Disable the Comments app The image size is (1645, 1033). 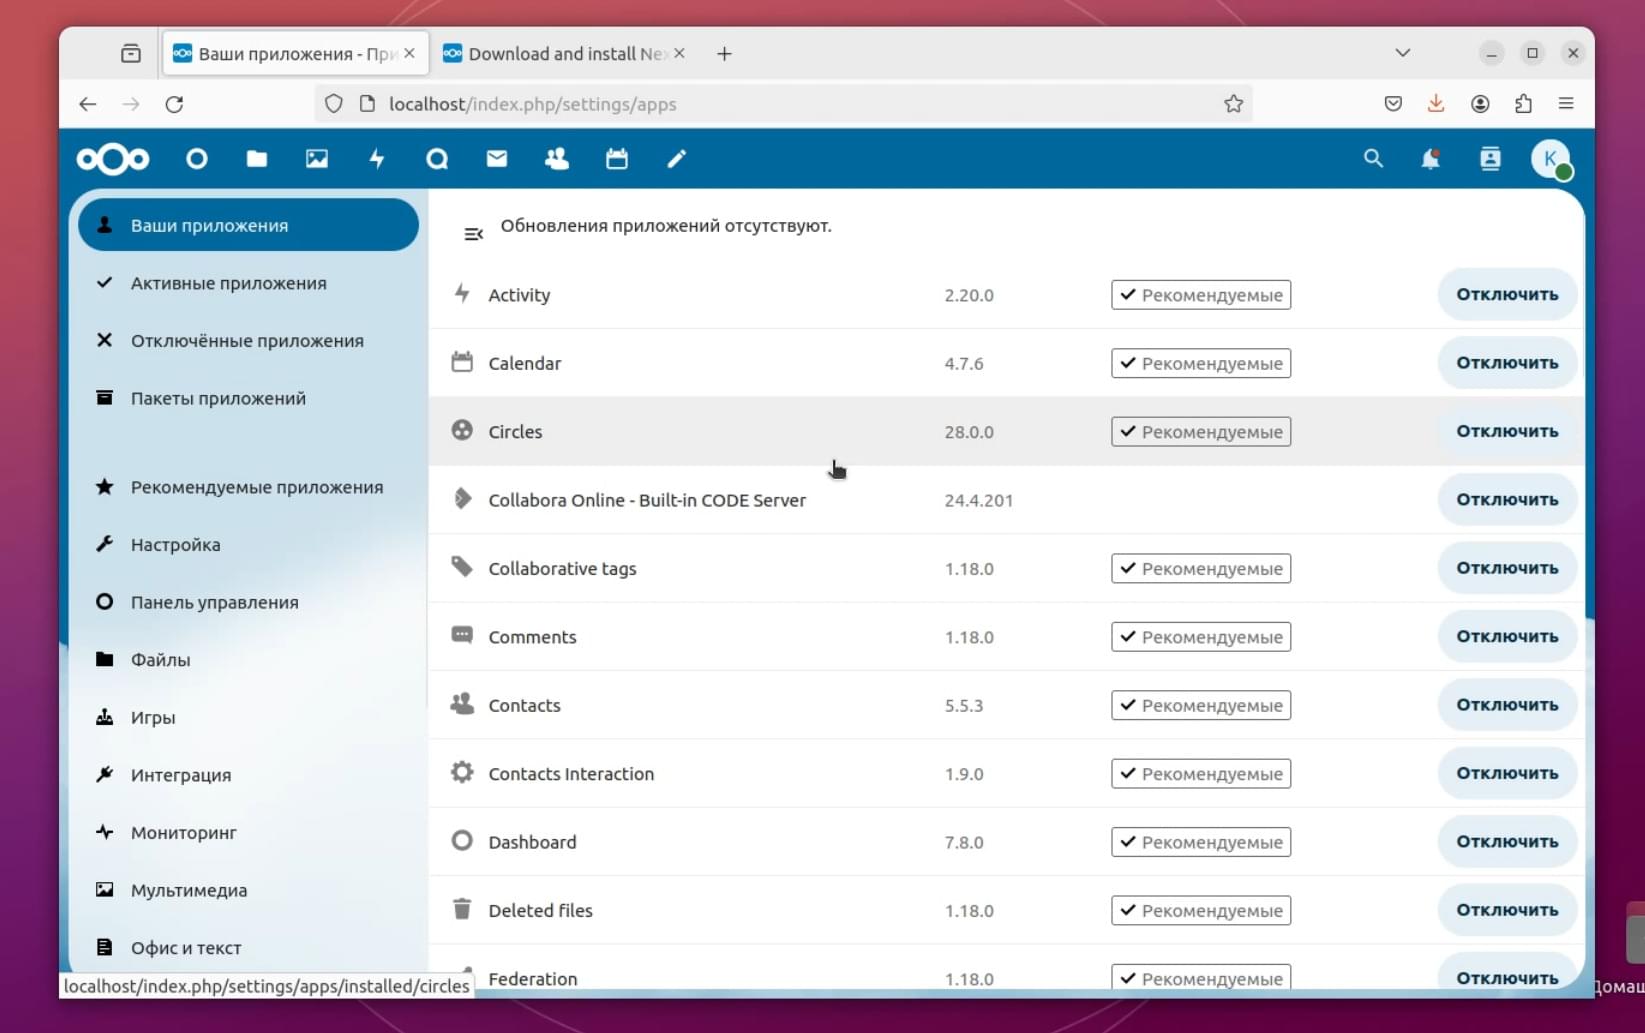[1507, 636]
